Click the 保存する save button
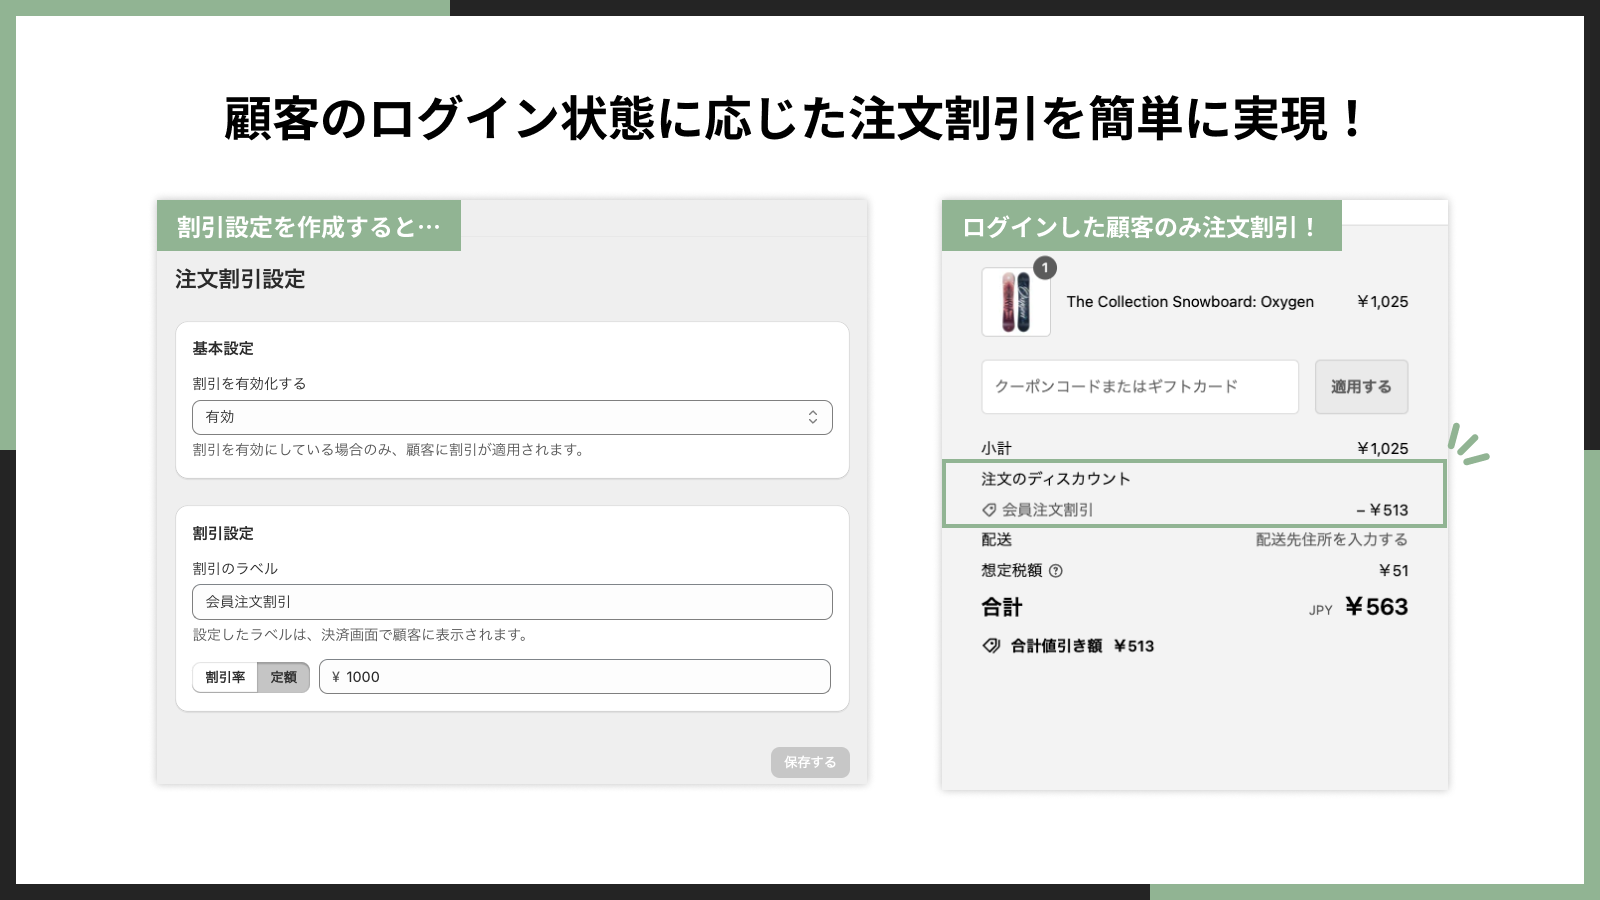 810,762
